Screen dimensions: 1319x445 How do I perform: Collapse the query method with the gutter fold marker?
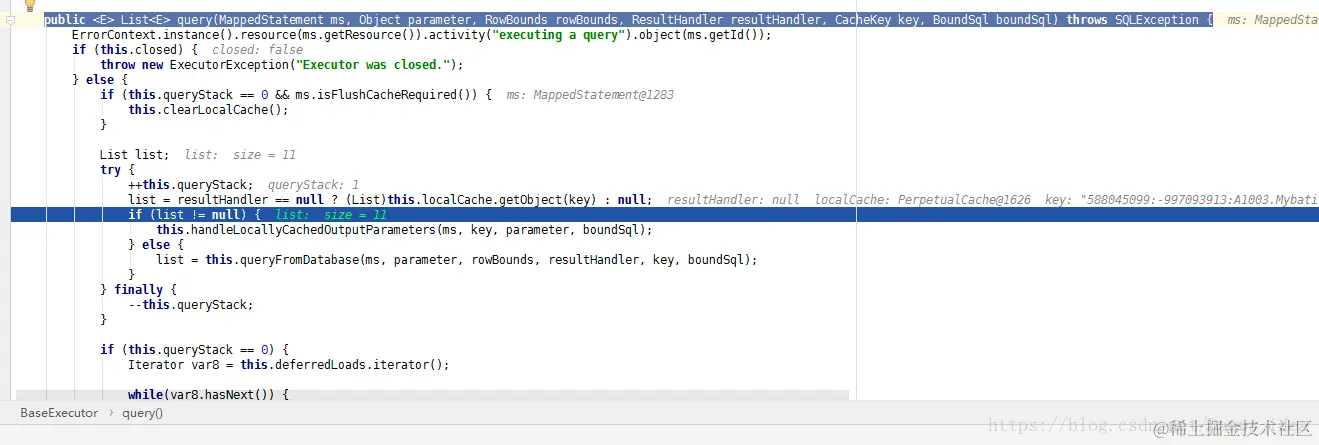[x=10, y=20]
